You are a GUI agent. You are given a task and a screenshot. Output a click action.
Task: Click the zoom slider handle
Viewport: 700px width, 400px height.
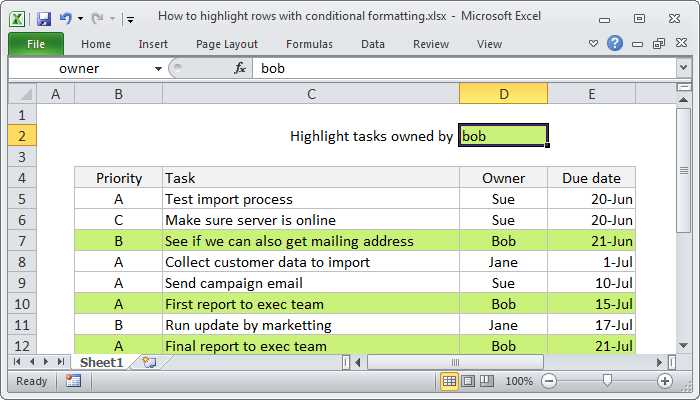(x=607, y=381)
